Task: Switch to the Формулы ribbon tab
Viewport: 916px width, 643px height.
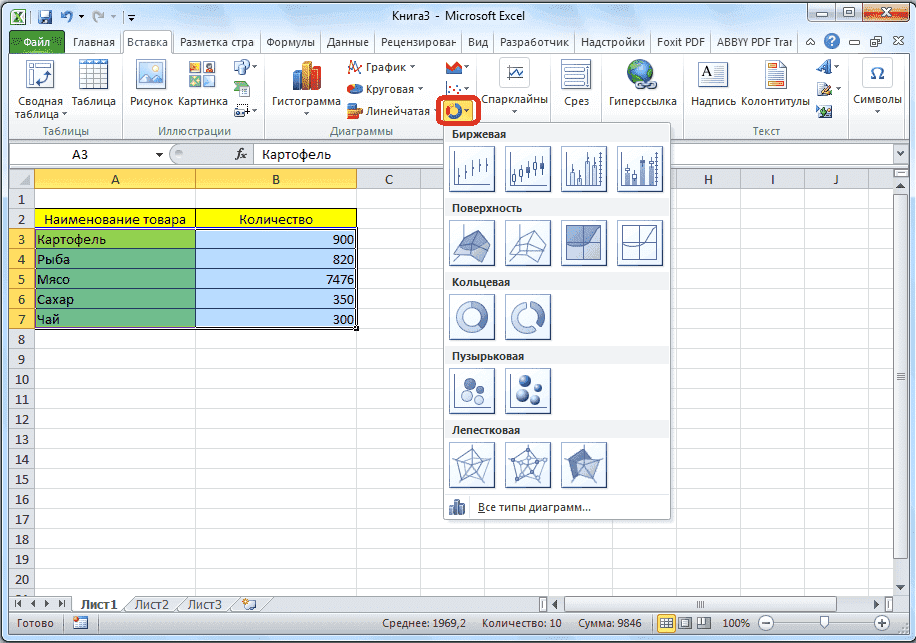Action: tap(290, 42)
